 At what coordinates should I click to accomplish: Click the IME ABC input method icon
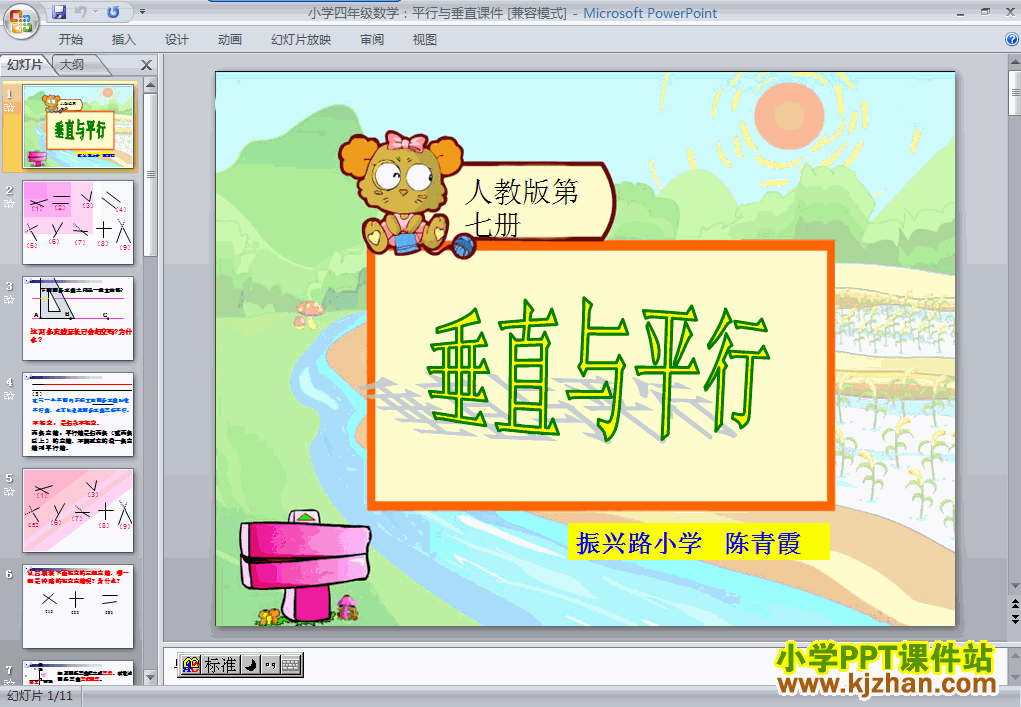(x=191, y=665)
